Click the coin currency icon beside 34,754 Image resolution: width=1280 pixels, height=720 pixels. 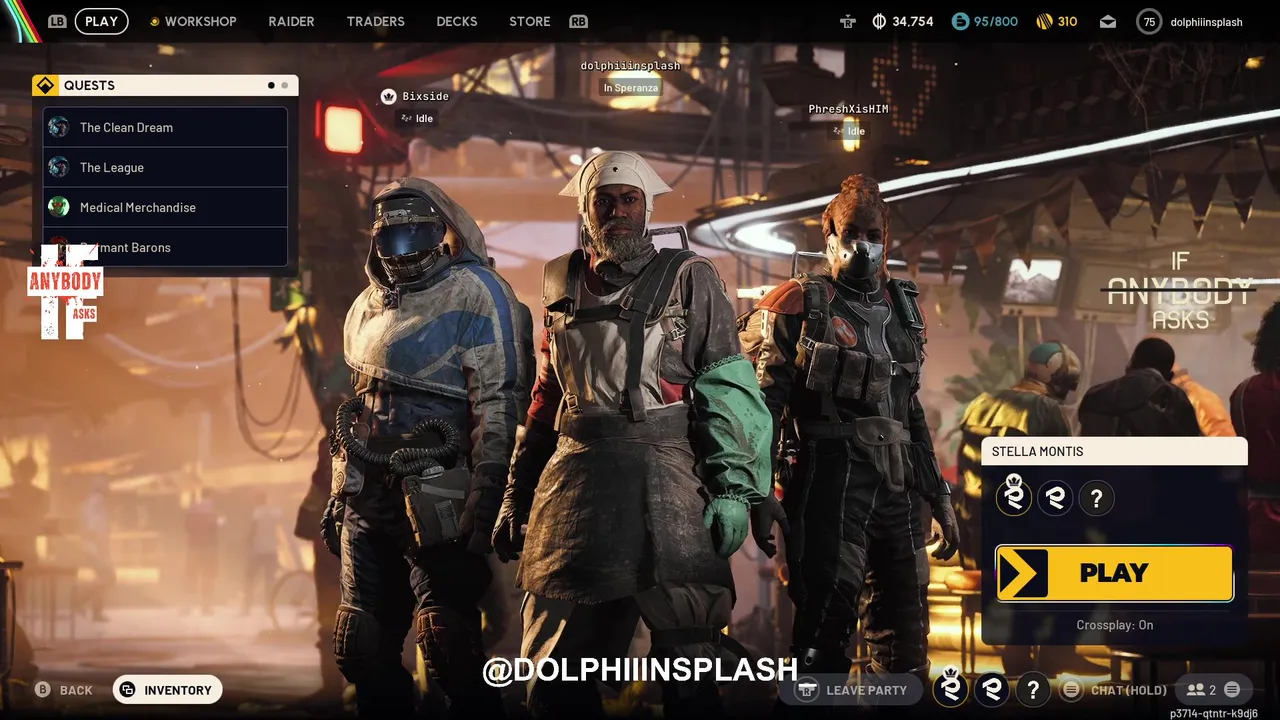pos(880,21)
